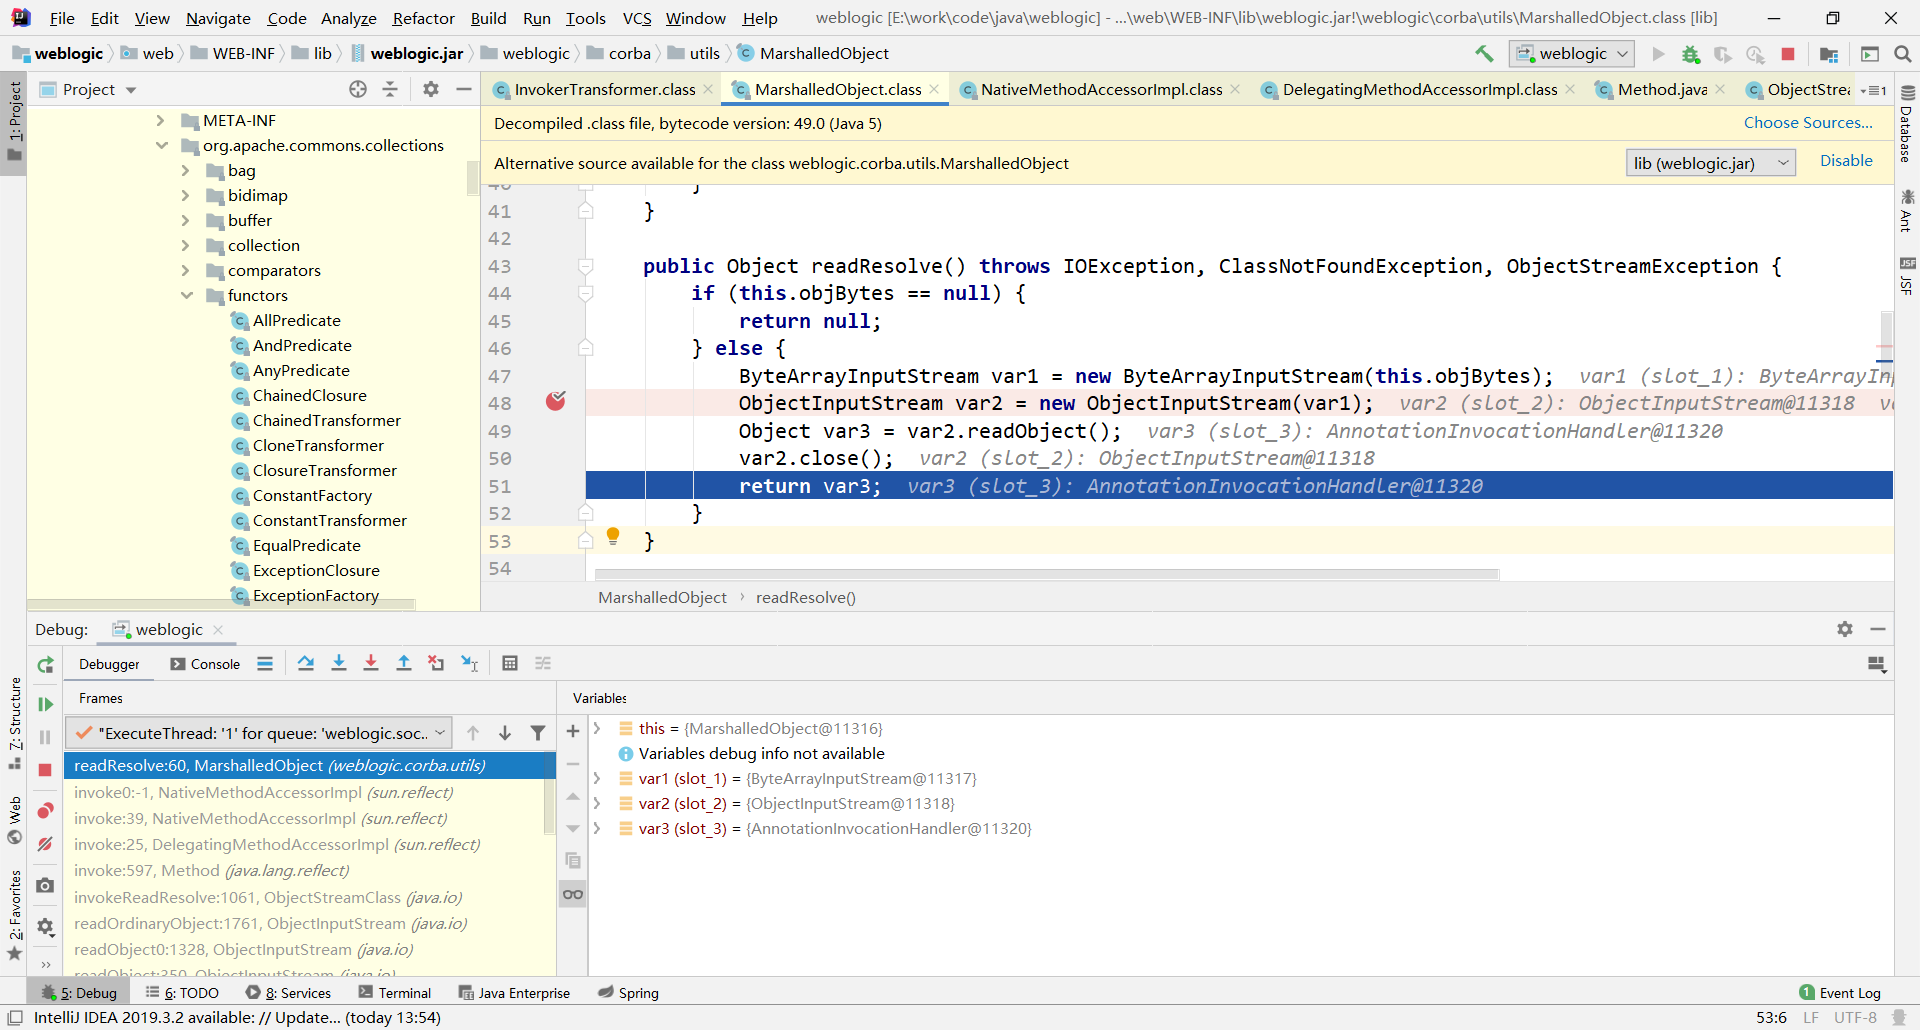Click the Force Step Into red arrow
1920x1030 pixels.
click(371, 663)
